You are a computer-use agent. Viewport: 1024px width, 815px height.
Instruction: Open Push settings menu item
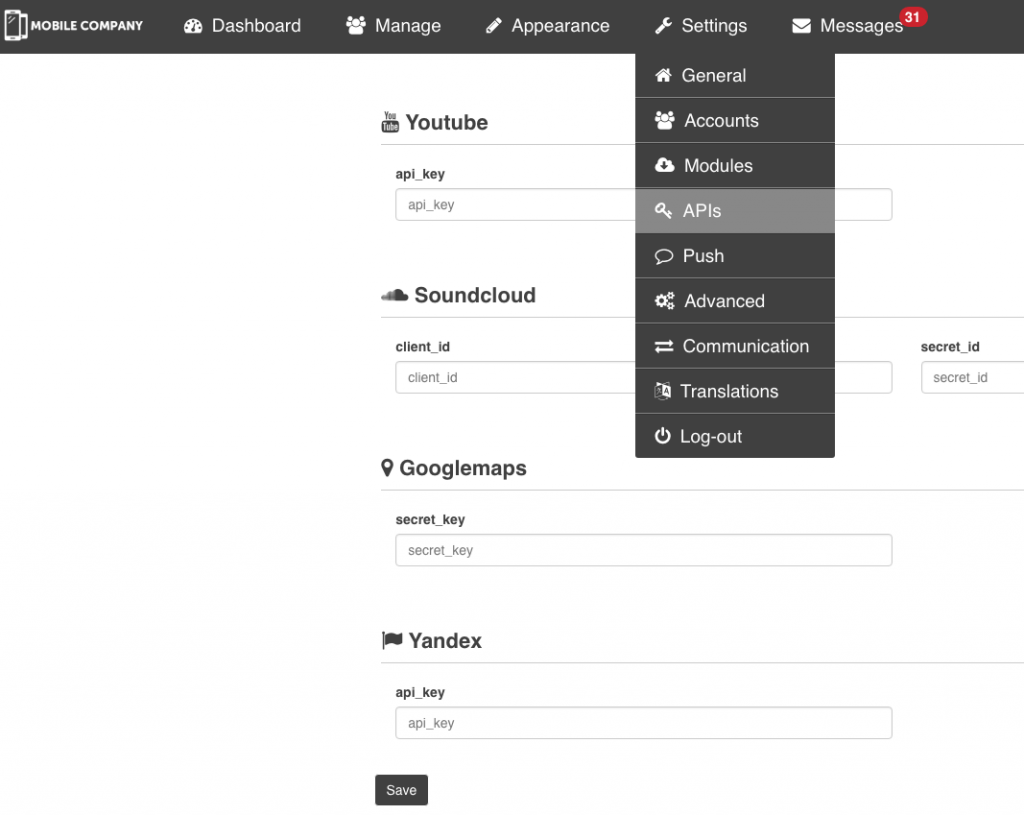703,256
